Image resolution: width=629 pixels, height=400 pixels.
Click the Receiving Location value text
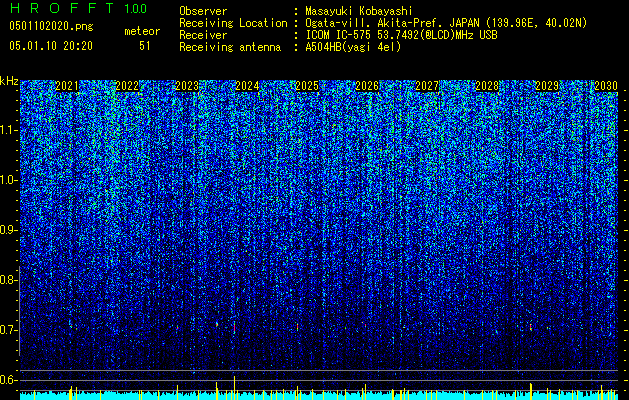(x=446, y=23)
